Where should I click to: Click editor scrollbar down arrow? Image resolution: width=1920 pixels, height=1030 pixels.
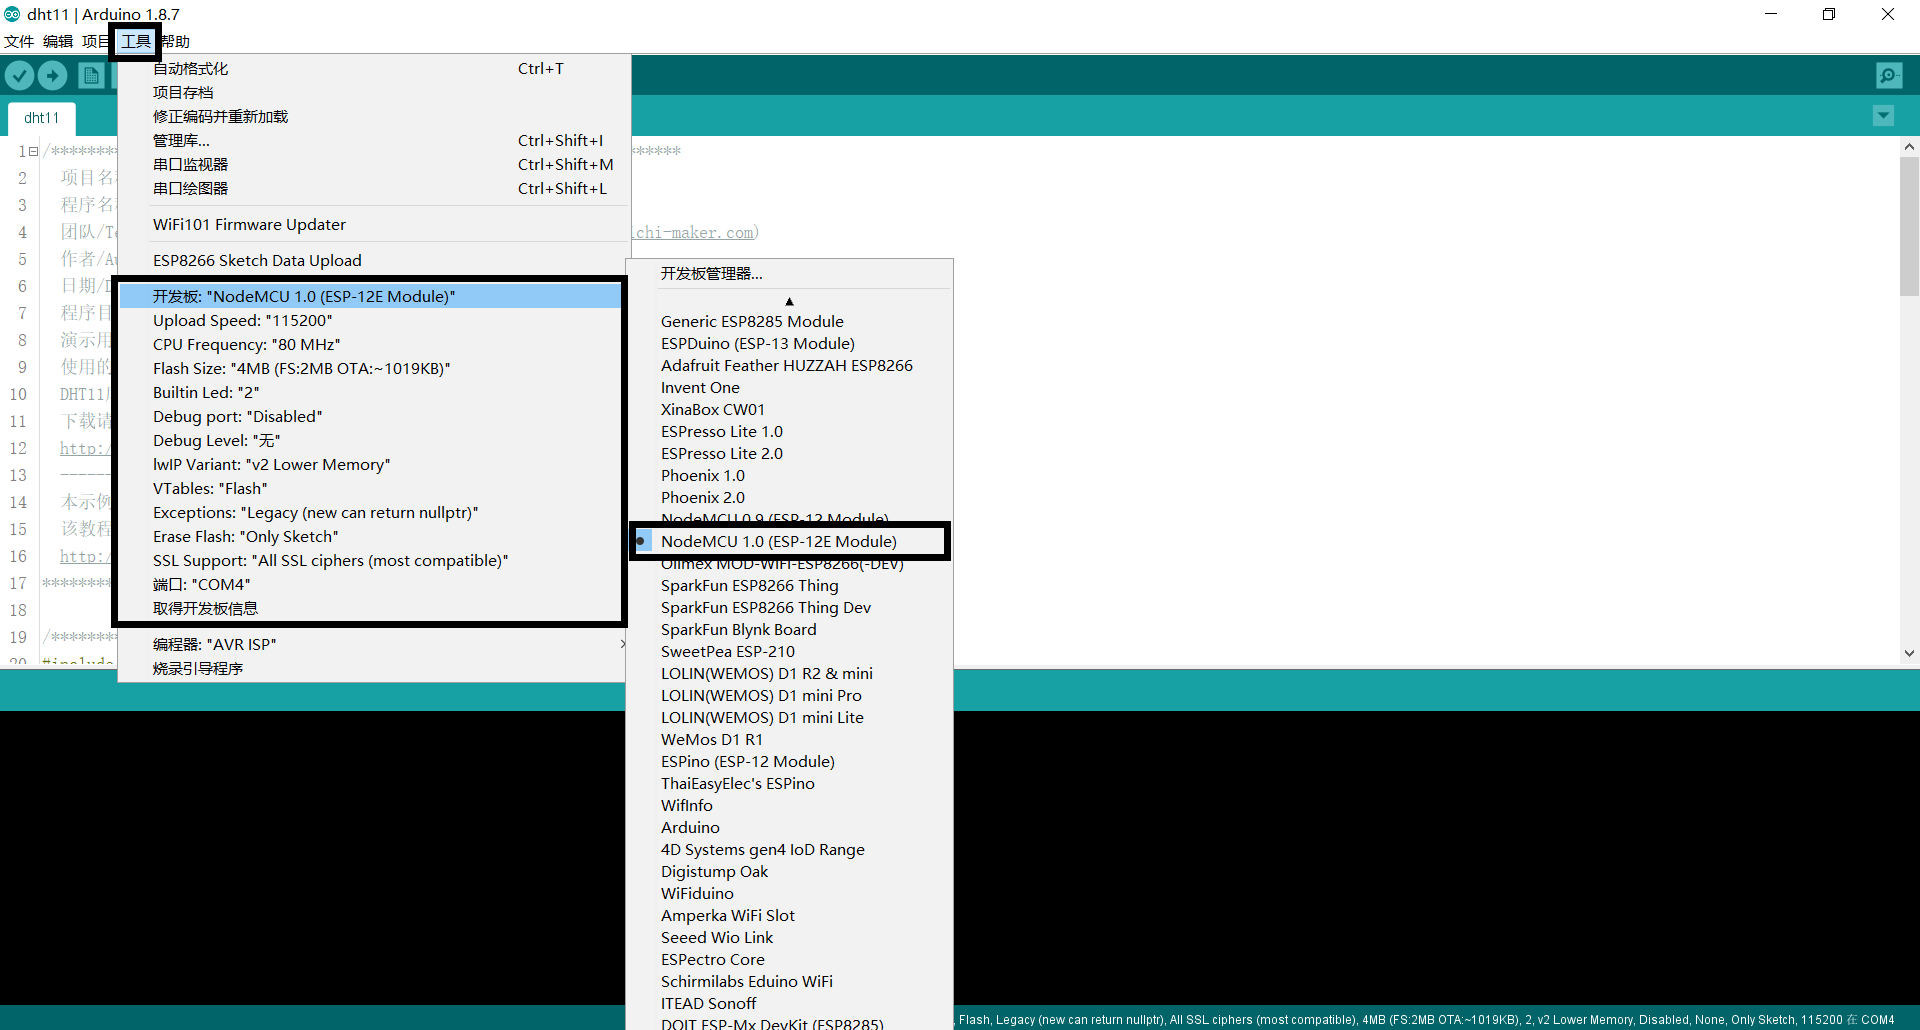[1909, 653]
